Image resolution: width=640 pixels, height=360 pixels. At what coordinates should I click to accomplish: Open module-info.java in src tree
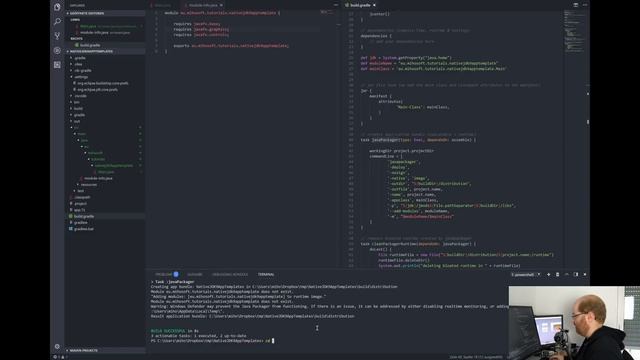98,178
